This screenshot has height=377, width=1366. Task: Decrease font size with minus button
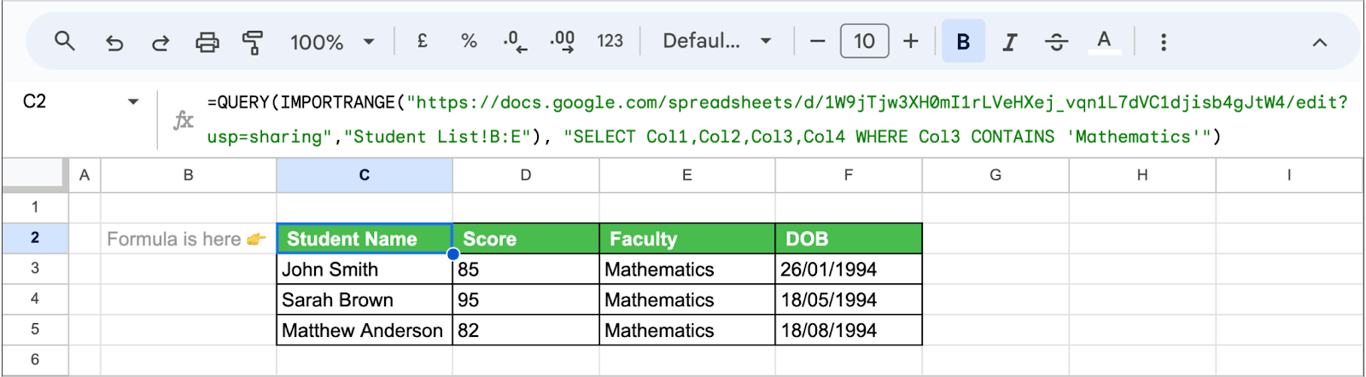(817, 42)
